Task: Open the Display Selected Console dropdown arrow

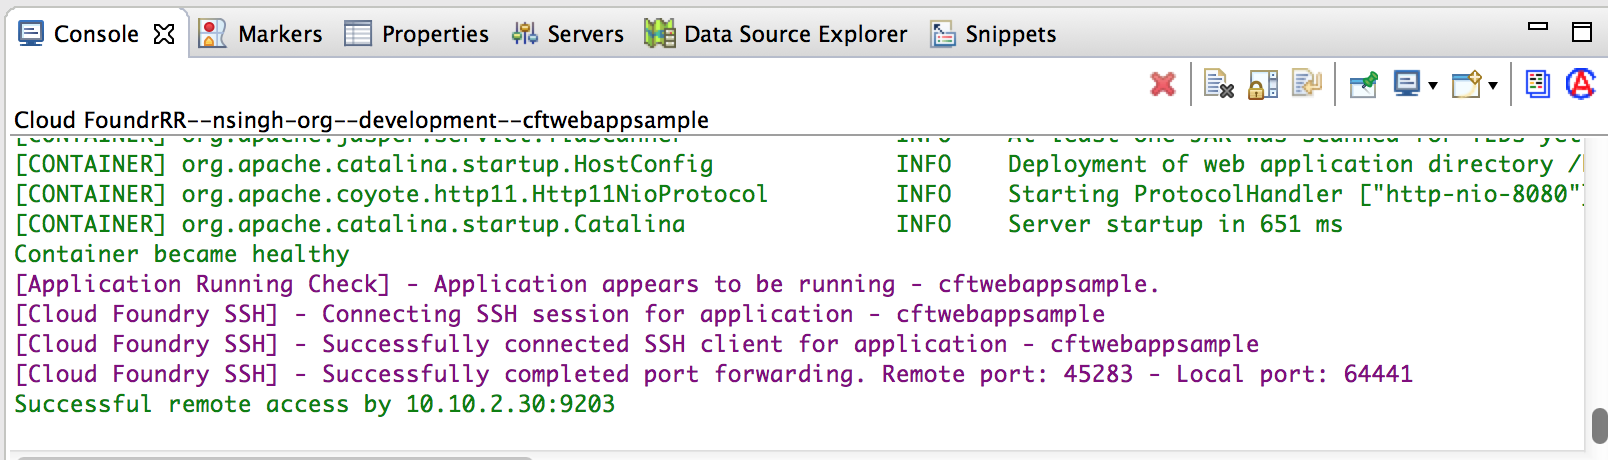Action: click(x=1433, y=86)
